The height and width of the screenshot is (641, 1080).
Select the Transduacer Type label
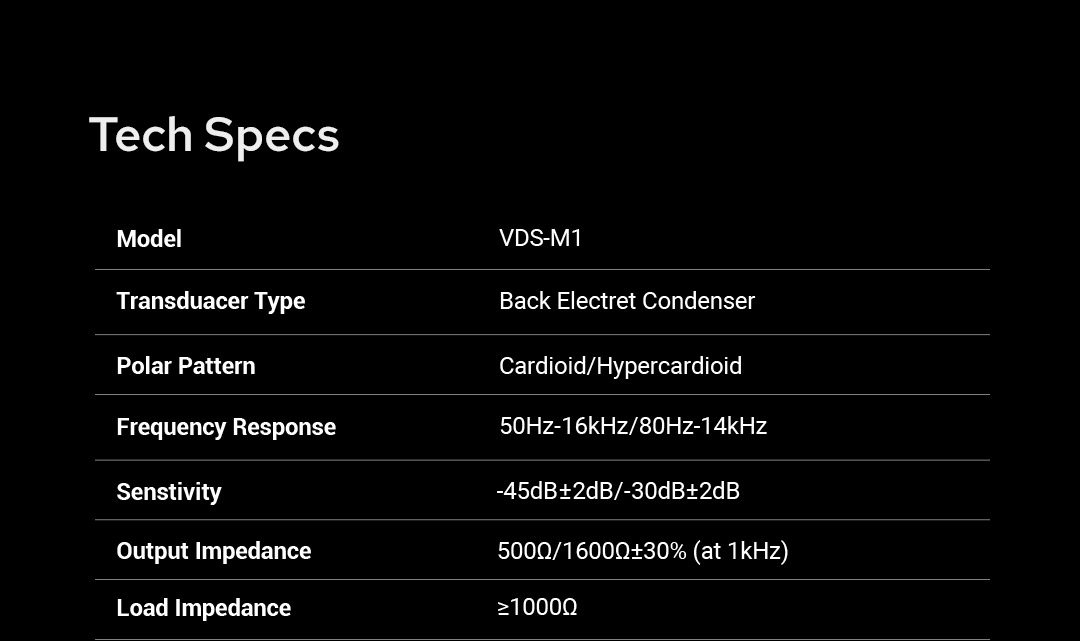(x=210, y=301)
